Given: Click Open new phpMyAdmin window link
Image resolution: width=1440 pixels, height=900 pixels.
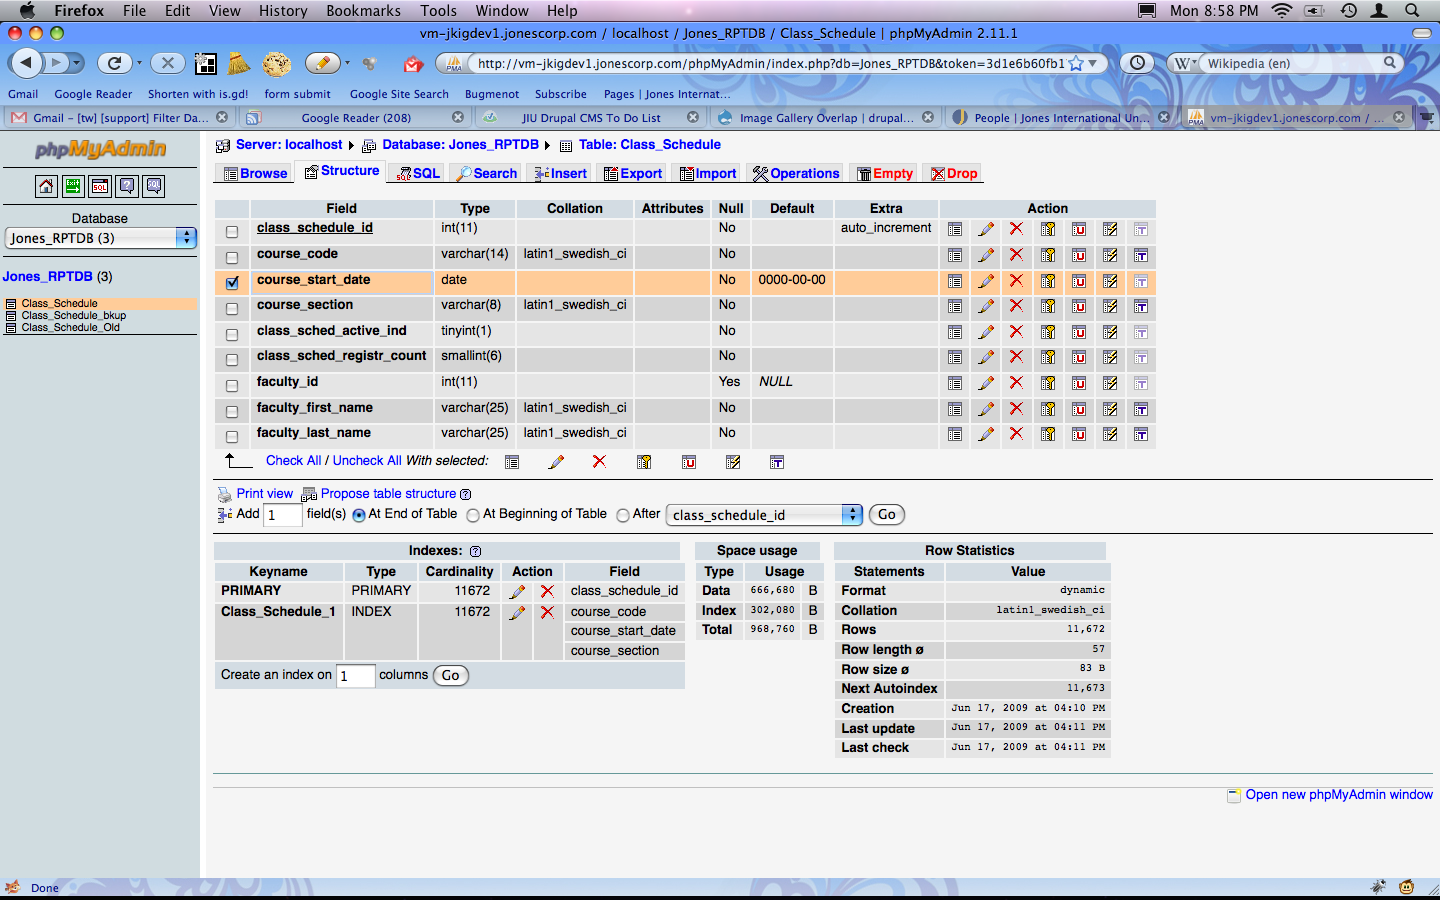Looking at the screenshot, I should click(x=1338, y=795).
